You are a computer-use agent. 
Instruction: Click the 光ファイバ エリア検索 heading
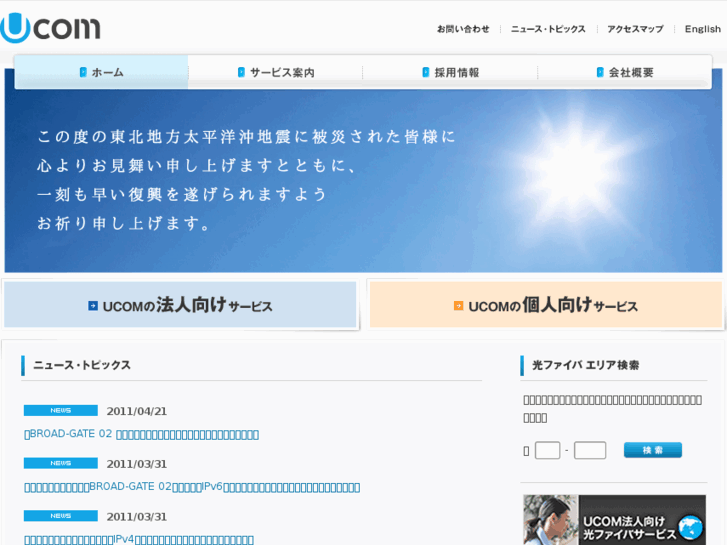pos(586,365)
